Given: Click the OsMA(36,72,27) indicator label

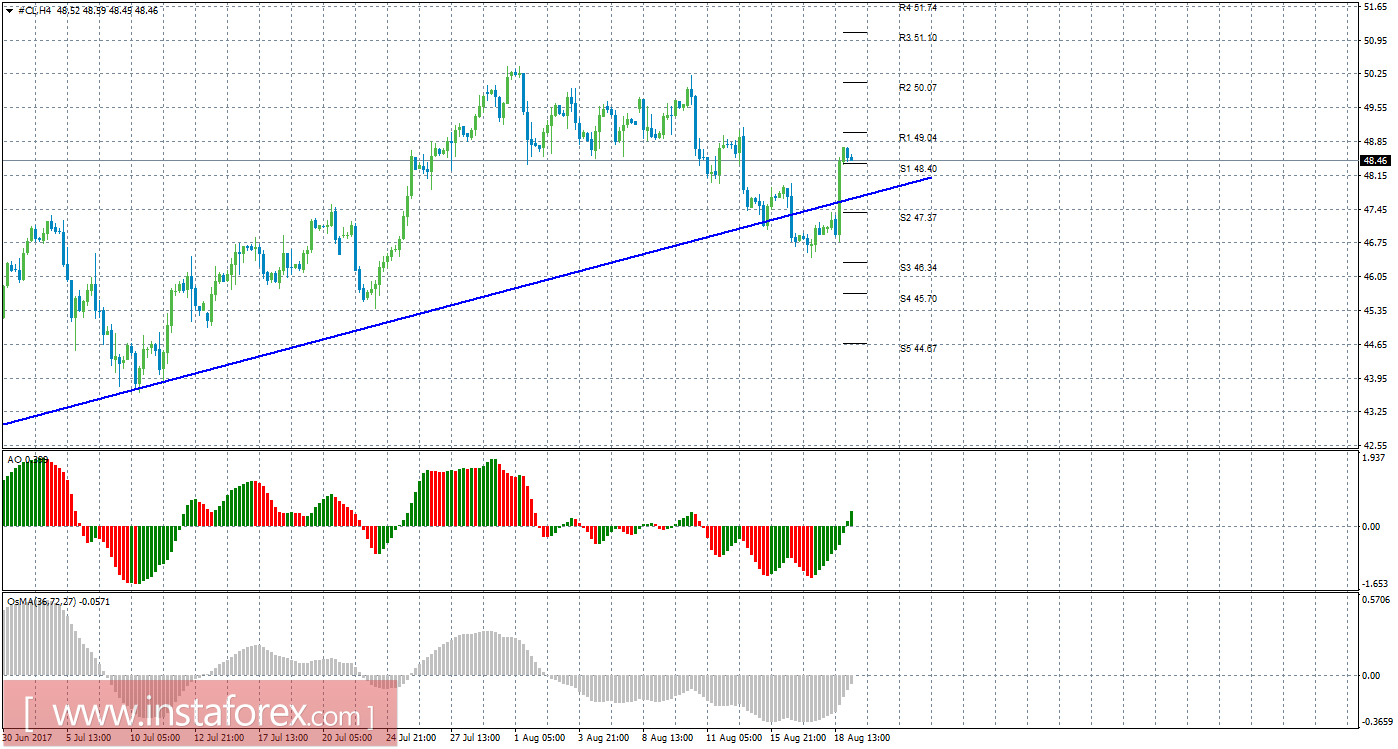Looking at the screenshot, I should click(x=58, y=602).
